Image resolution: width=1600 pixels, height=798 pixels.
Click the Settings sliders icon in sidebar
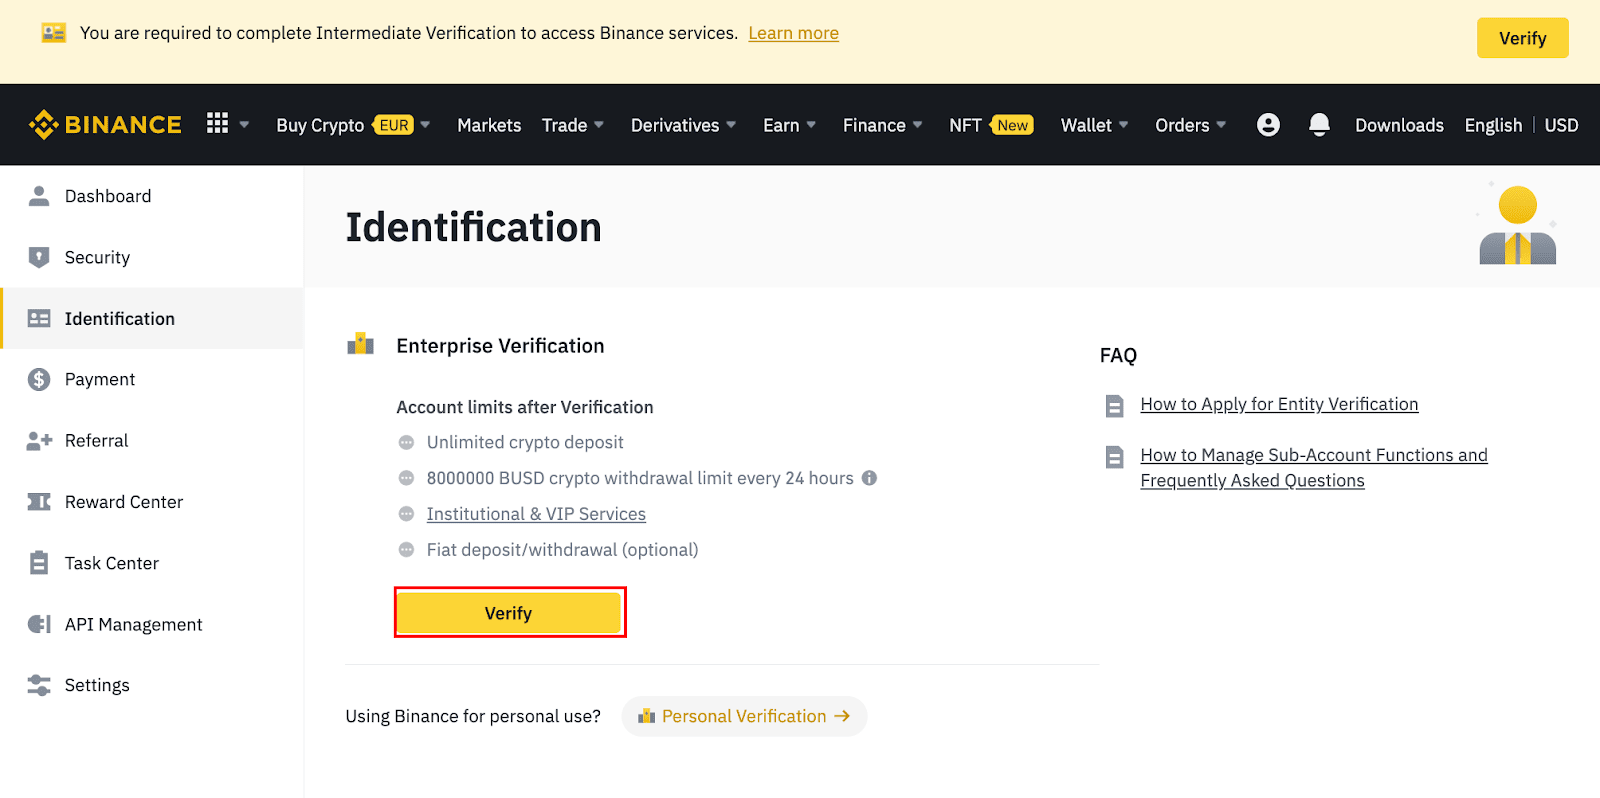click(x=39, y=685)
